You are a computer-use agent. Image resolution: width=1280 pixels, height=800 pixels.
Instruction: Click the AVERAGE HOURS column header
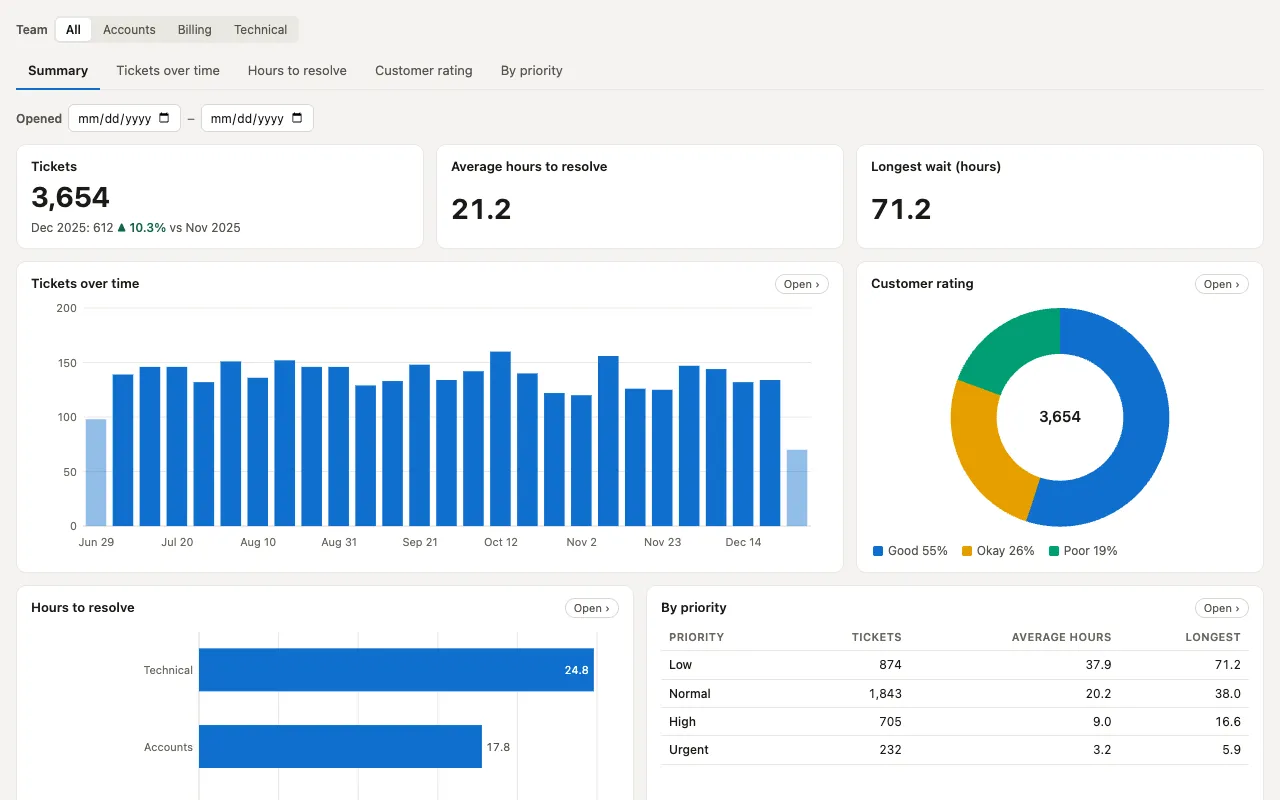click(x=1061, y=637)
